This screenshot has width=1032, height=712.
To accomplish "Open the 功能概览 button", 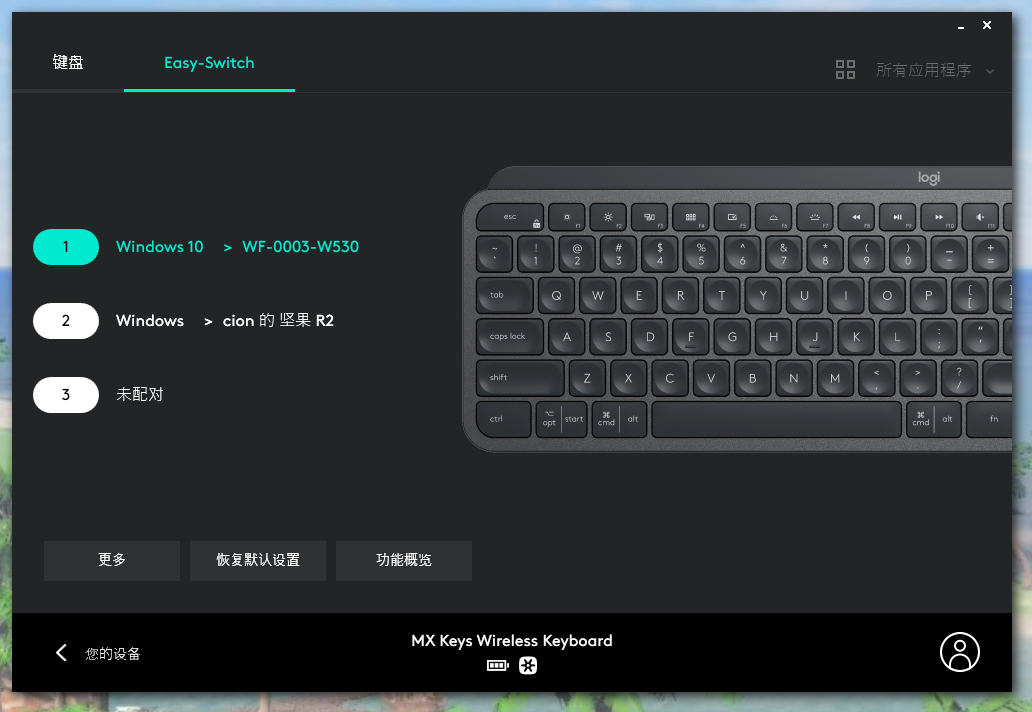I will [x=404, y=560].
